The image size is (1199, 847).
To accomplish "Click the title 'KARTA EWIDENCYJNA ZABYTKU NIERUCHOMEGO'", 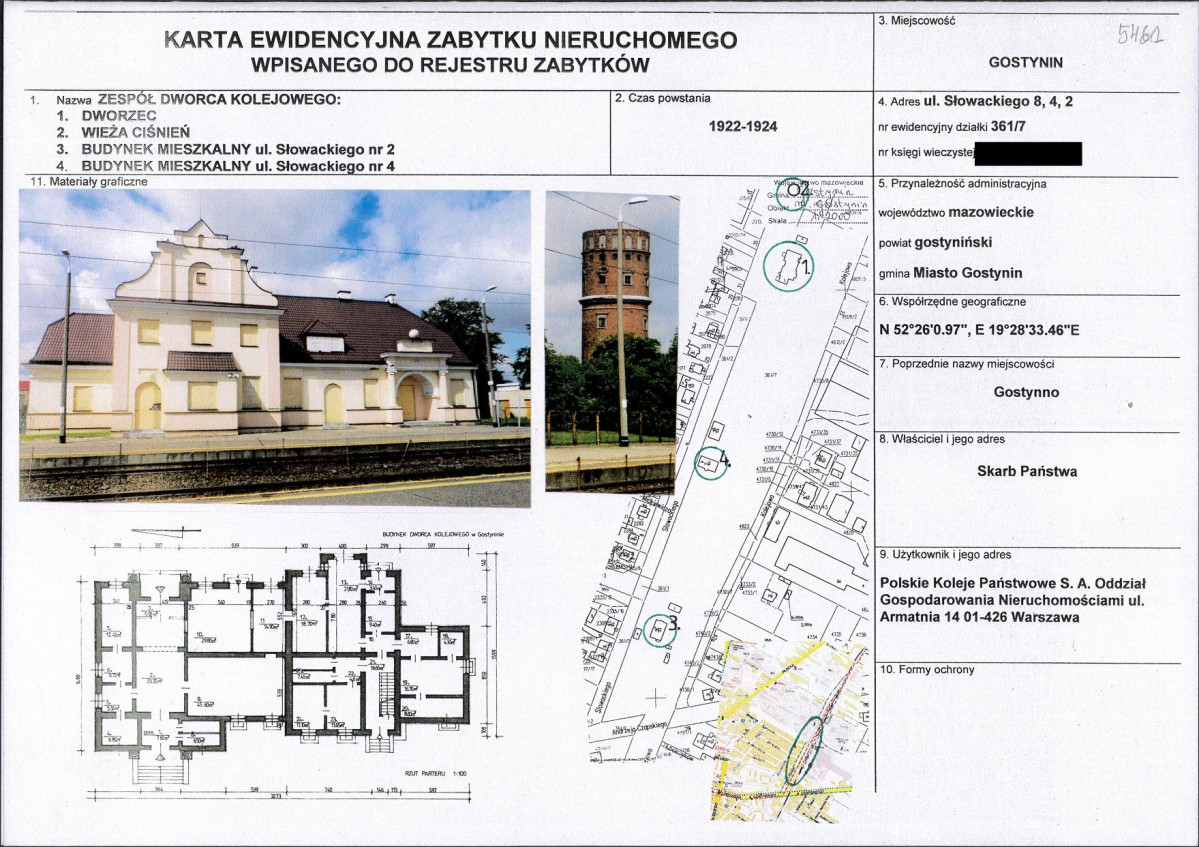I will (451, 39).
